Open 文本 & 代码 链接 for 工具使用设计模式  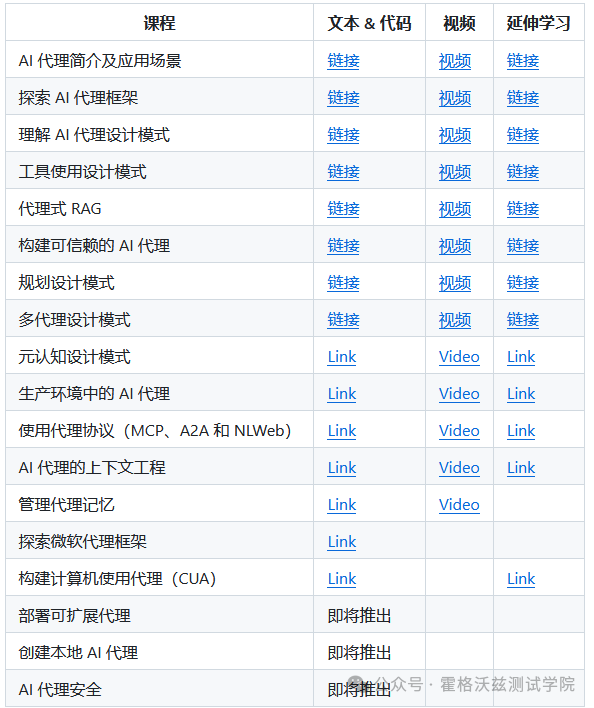(343, 172)
